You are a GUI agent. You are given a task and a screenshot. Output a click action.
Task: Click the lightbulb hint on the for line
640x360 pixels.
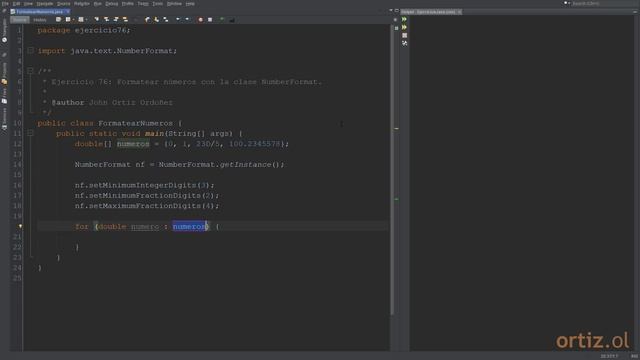click(20, 226)
